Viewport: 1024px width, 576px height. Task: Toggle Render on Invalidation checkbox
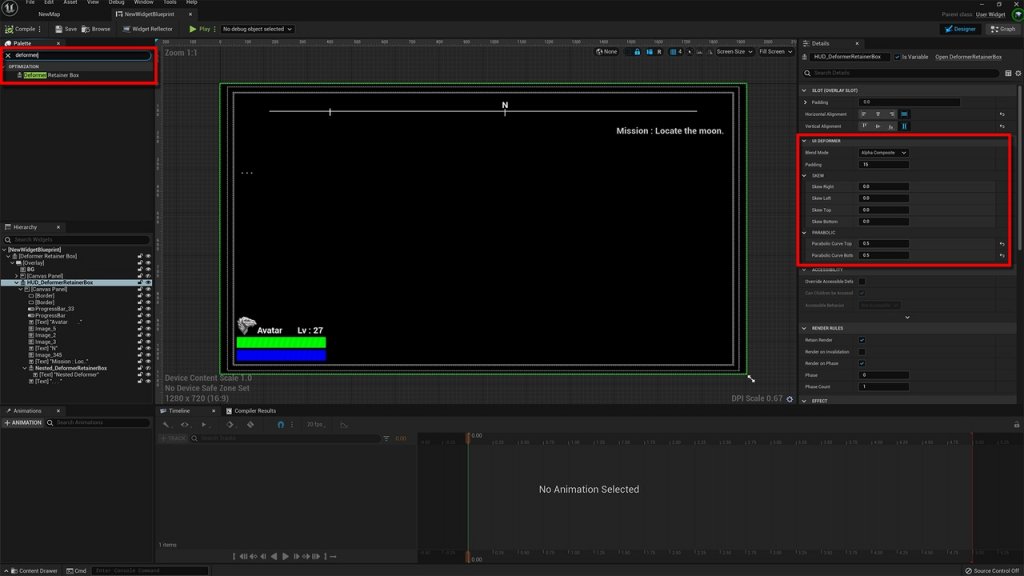pyautogui.click(x=862, y=352)
